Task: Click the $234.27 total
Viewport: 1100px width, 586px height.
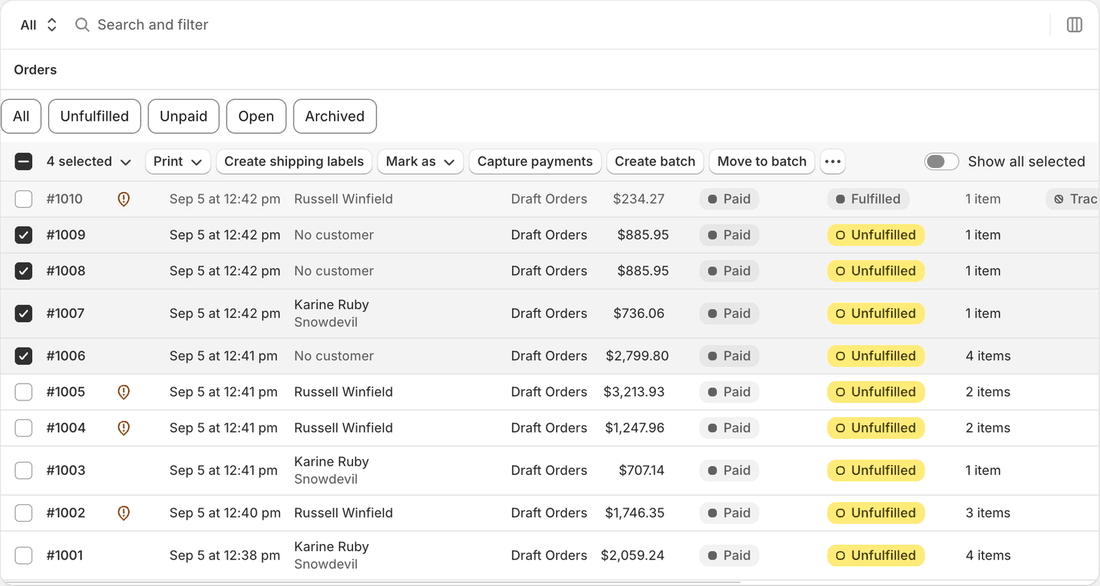Action: [x=638, y=199]
